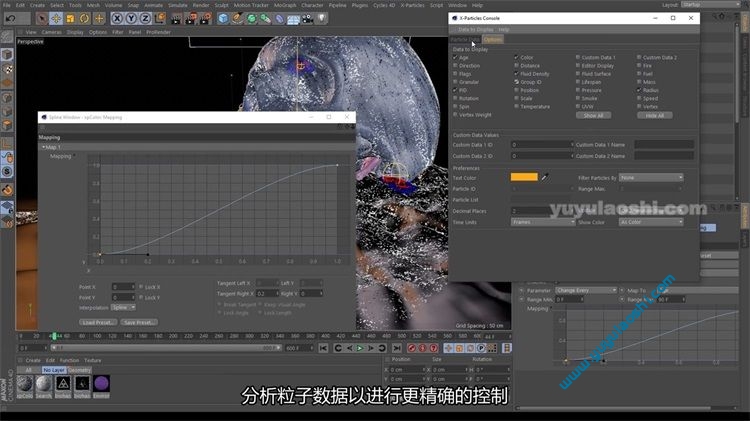Expand the Interpolation Spline dropdown
This screenshot has width=750, height=421.
(124, 308)
